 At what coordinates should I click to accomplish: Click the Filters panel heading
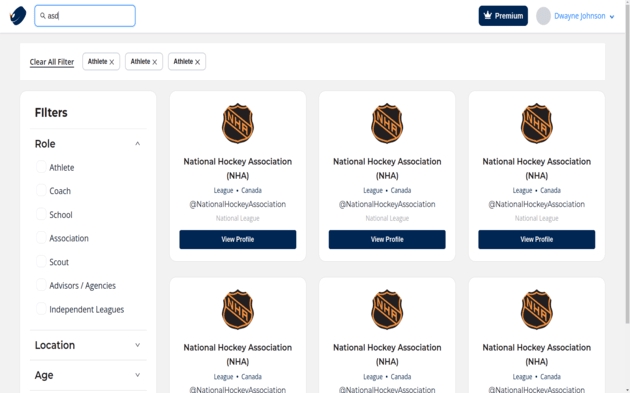[51, 113]
